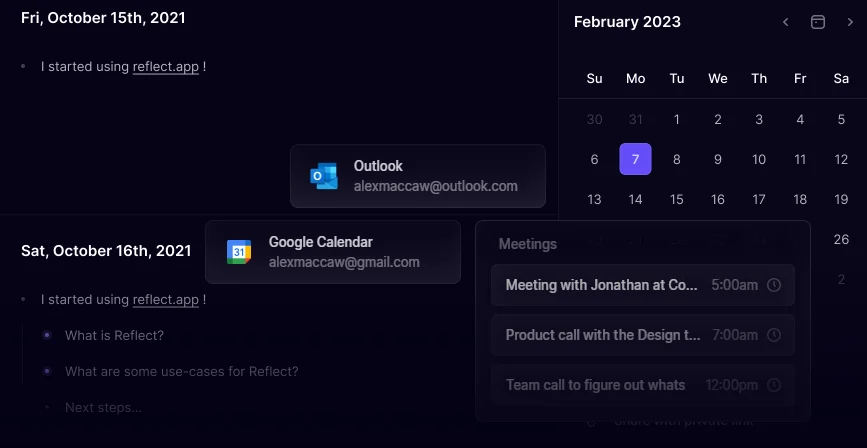Click clock icon on Jonathan meeting

coord(773,285)
